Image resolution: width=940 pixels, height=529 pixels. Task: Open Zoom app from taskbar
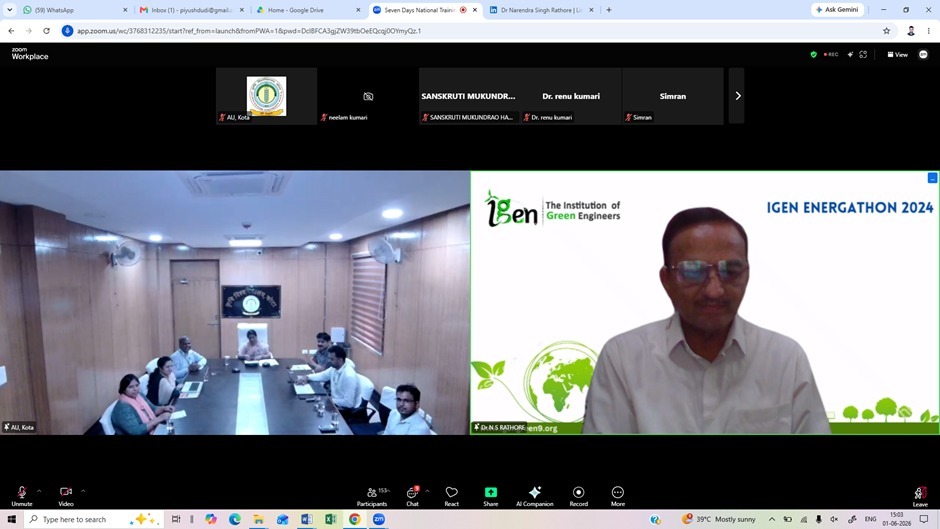(379, 519)
